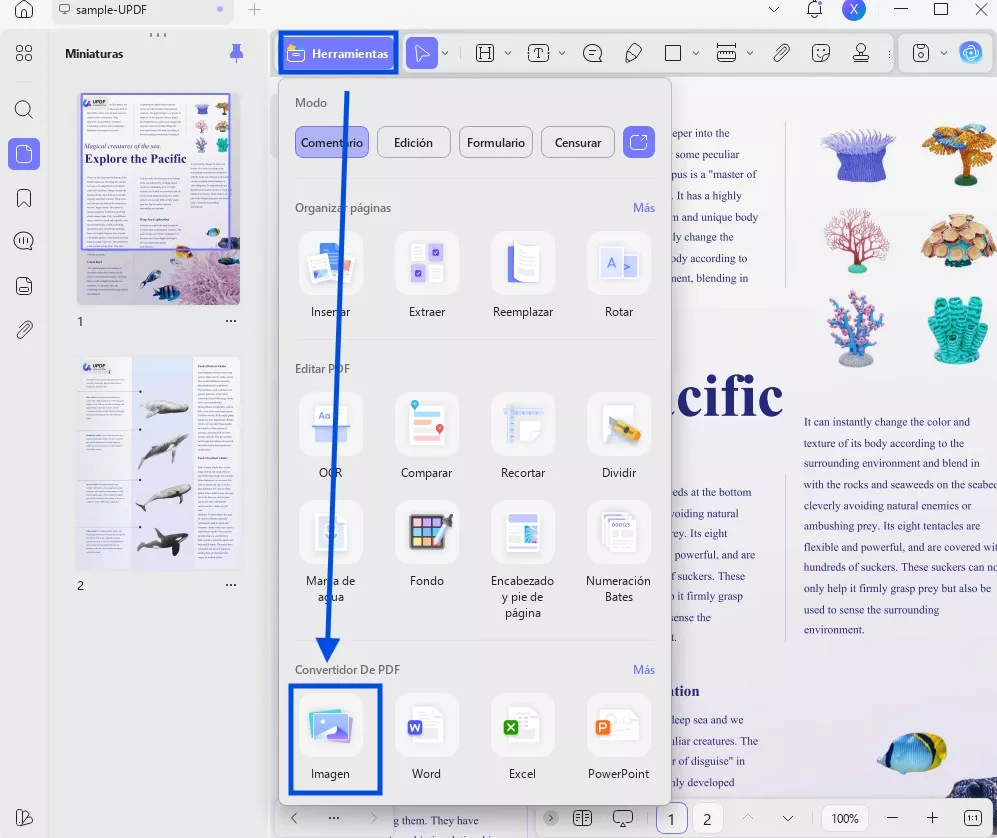Select the text box tool
This screenshot has height=838, width=997.
pyautogui.click(x=539, y=53)
